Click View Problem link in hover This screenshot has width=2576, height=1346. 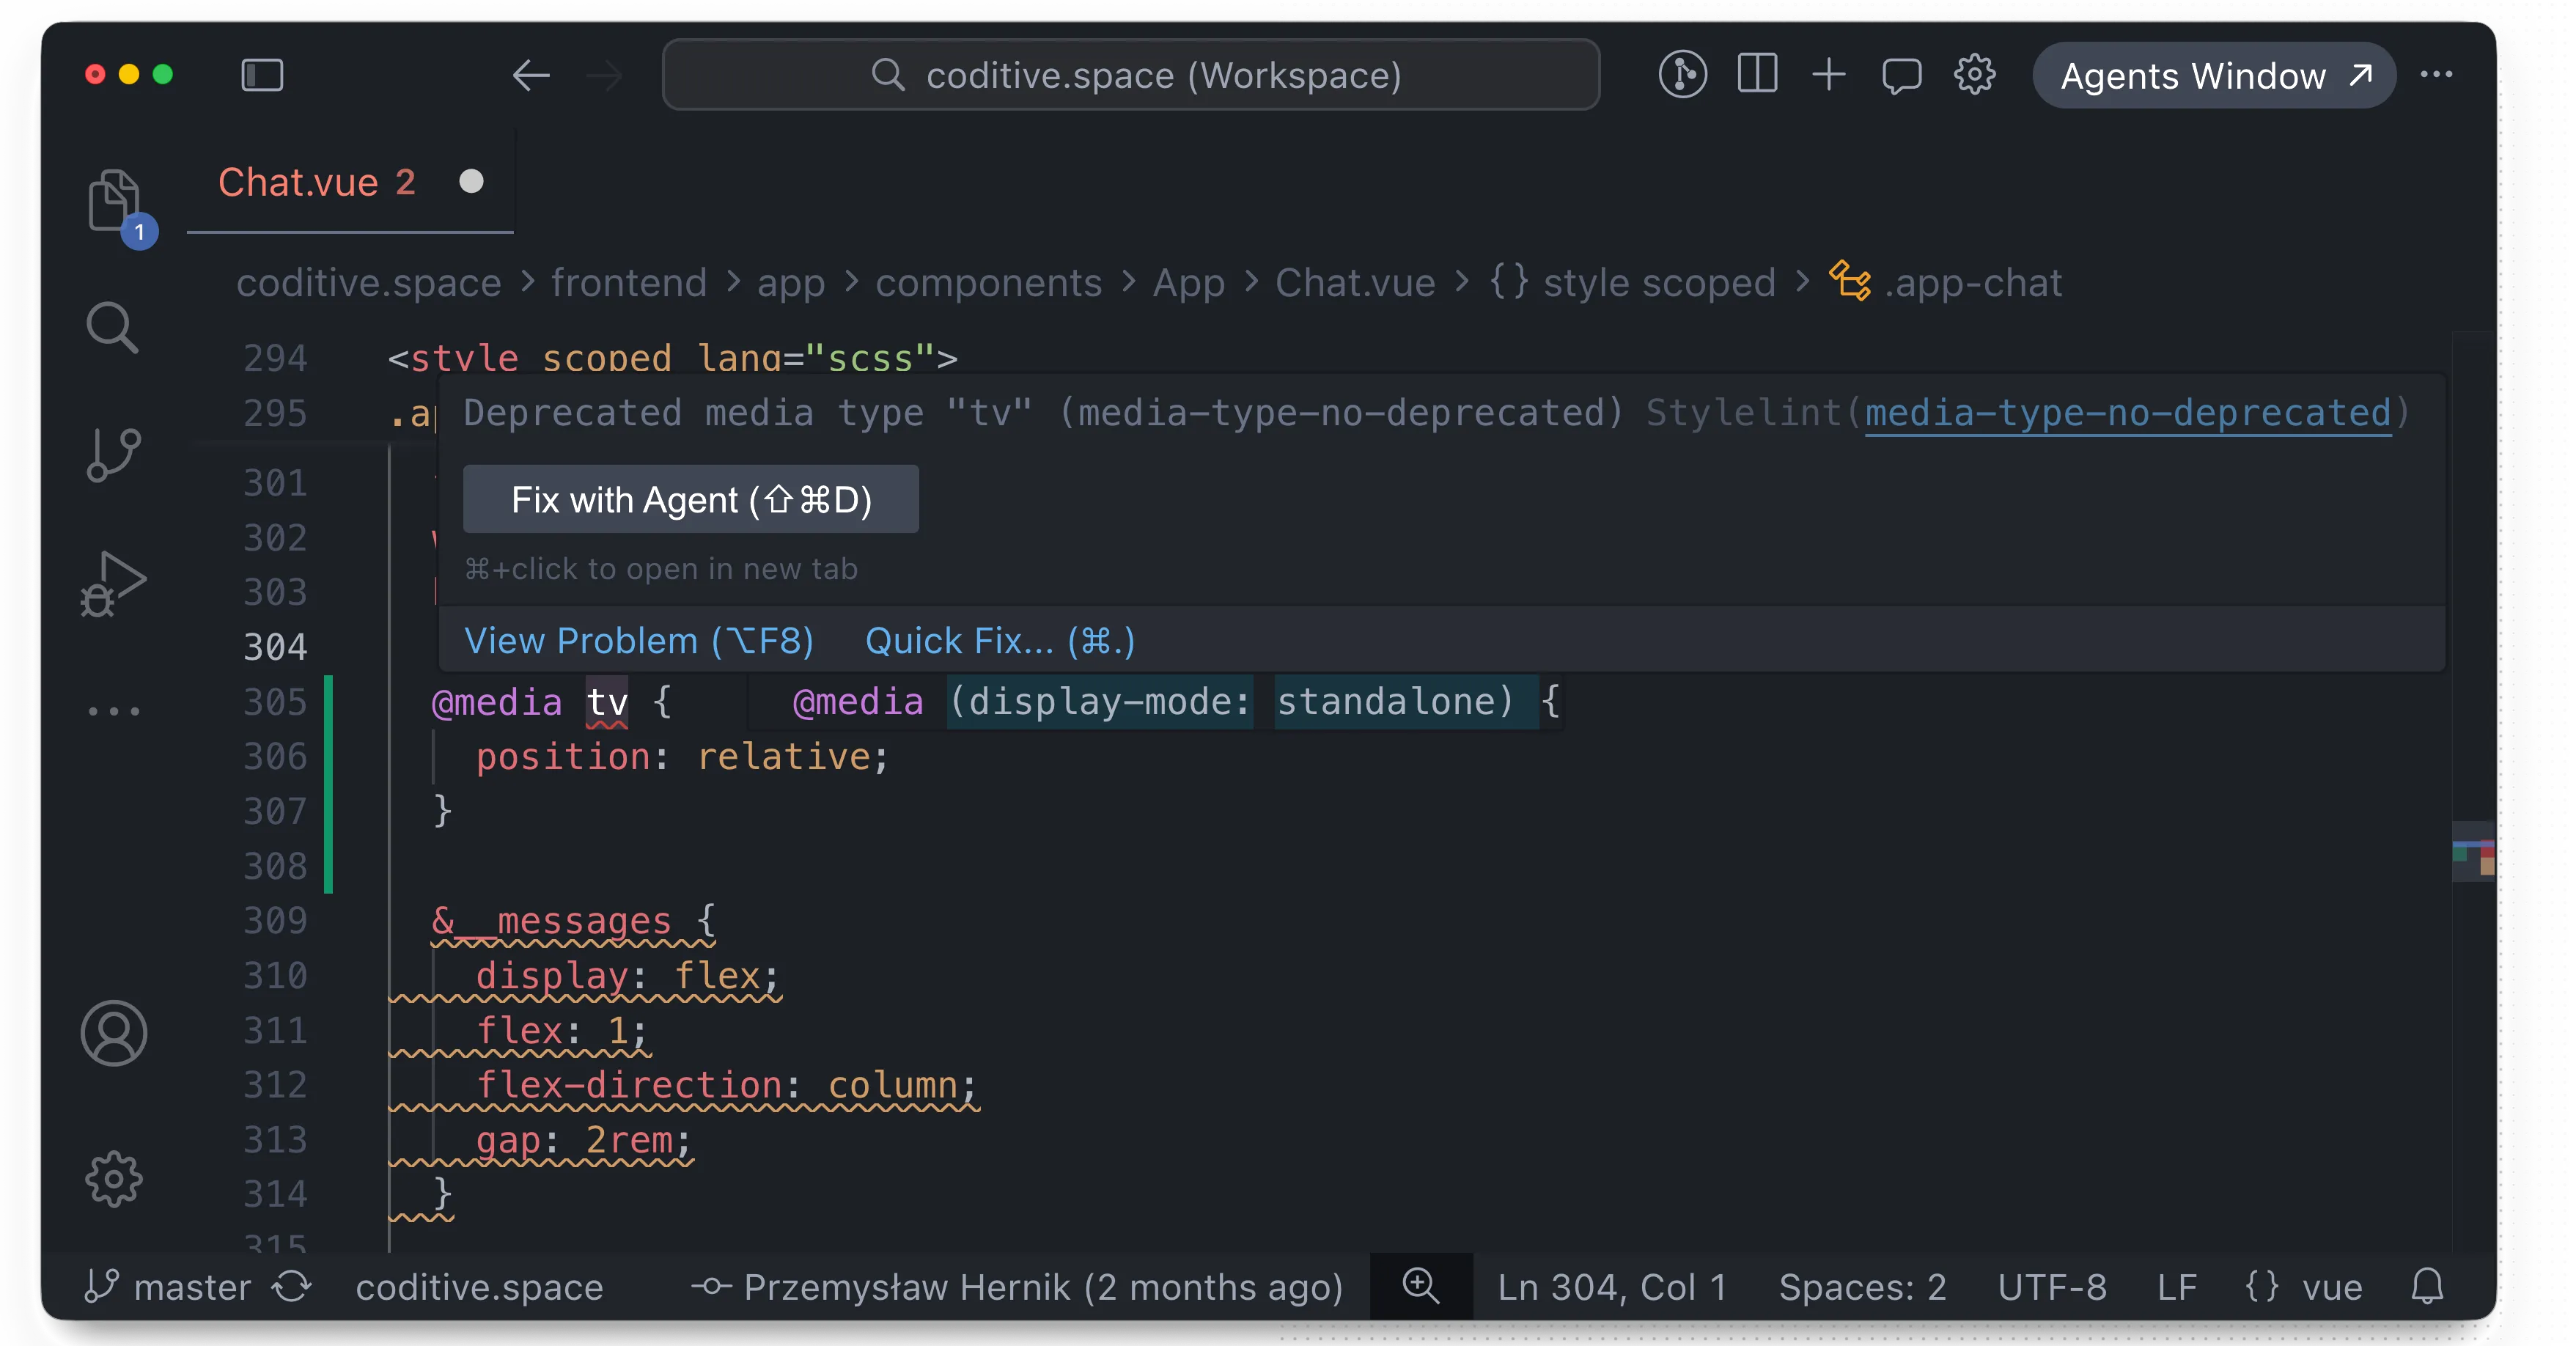pyautogui.click(x=638, y=641)
